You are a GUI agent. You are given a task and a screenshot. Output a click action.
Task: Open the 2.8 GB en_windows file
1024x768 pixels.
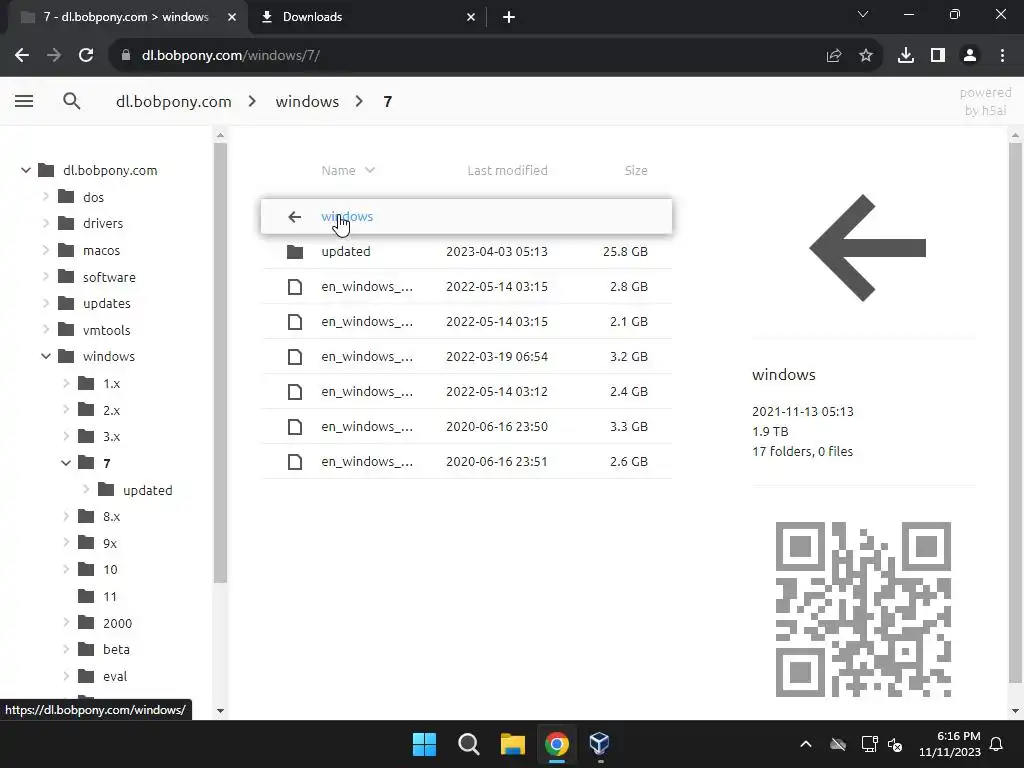pos(466,287)
